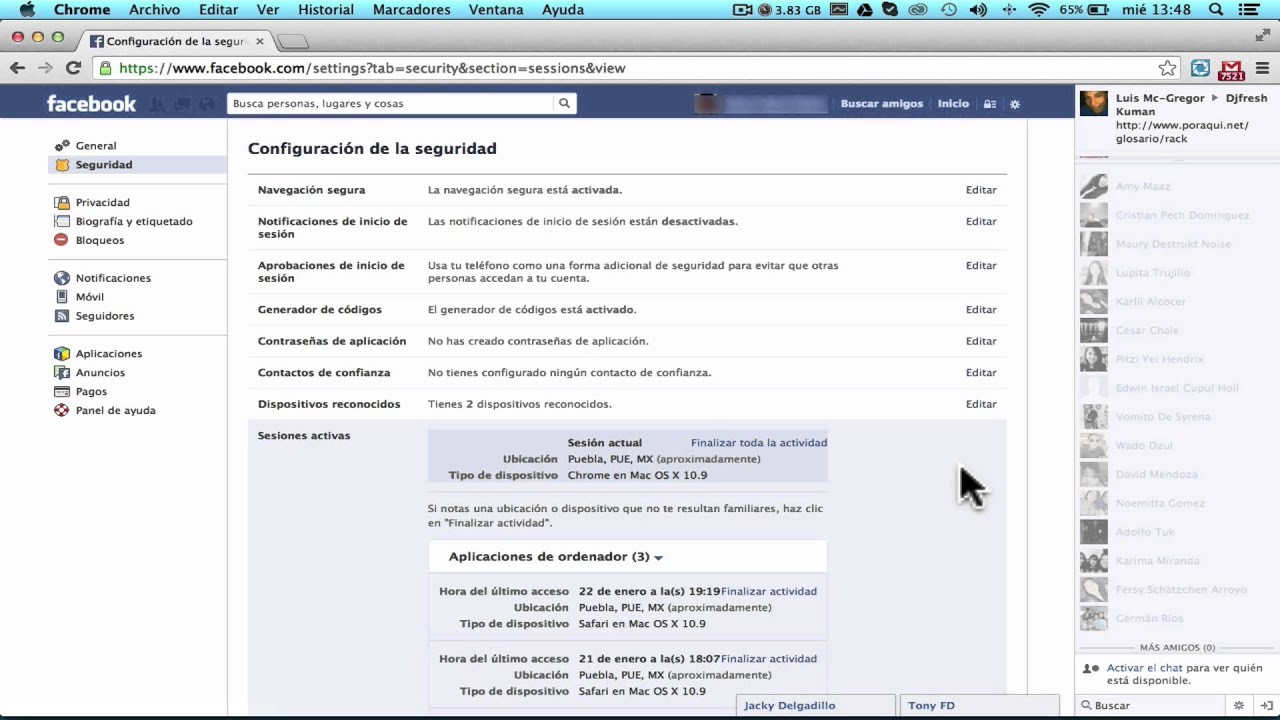Open the Anuncios icon
This screenshot has width=1280, height=720.
click(x=62, y=373)
